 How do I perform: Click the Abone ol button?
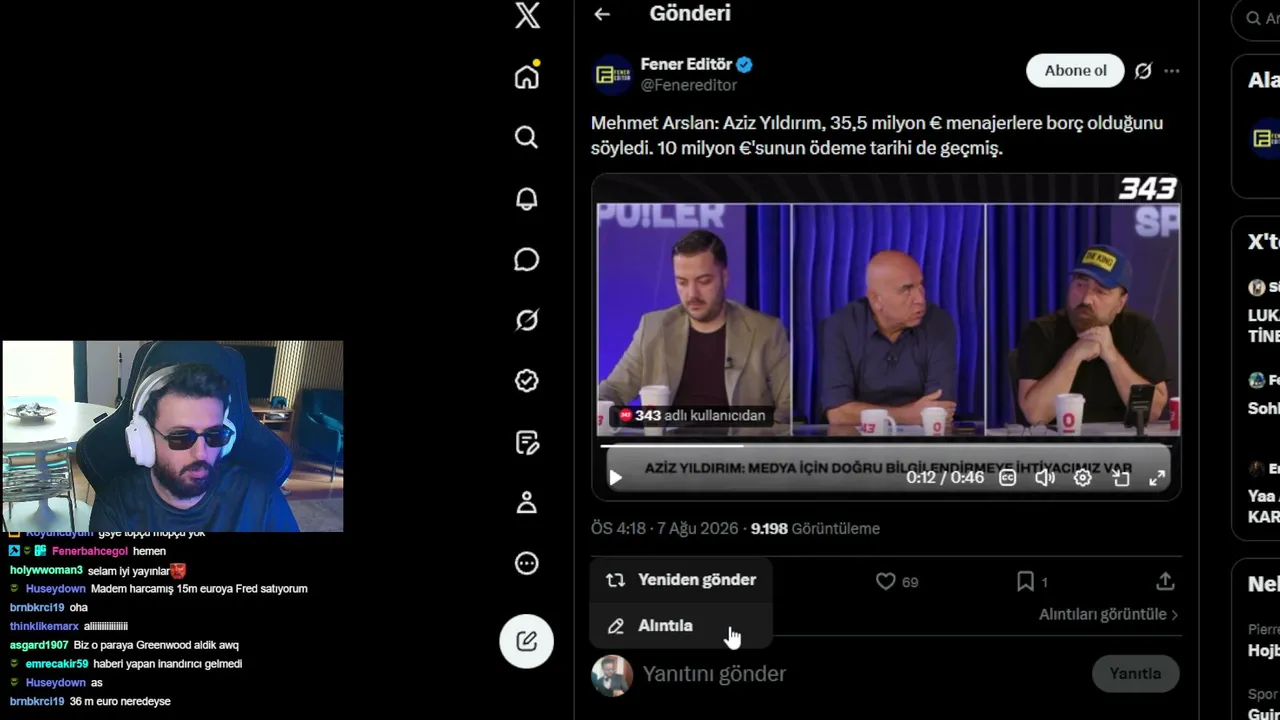pos(1075,71)
